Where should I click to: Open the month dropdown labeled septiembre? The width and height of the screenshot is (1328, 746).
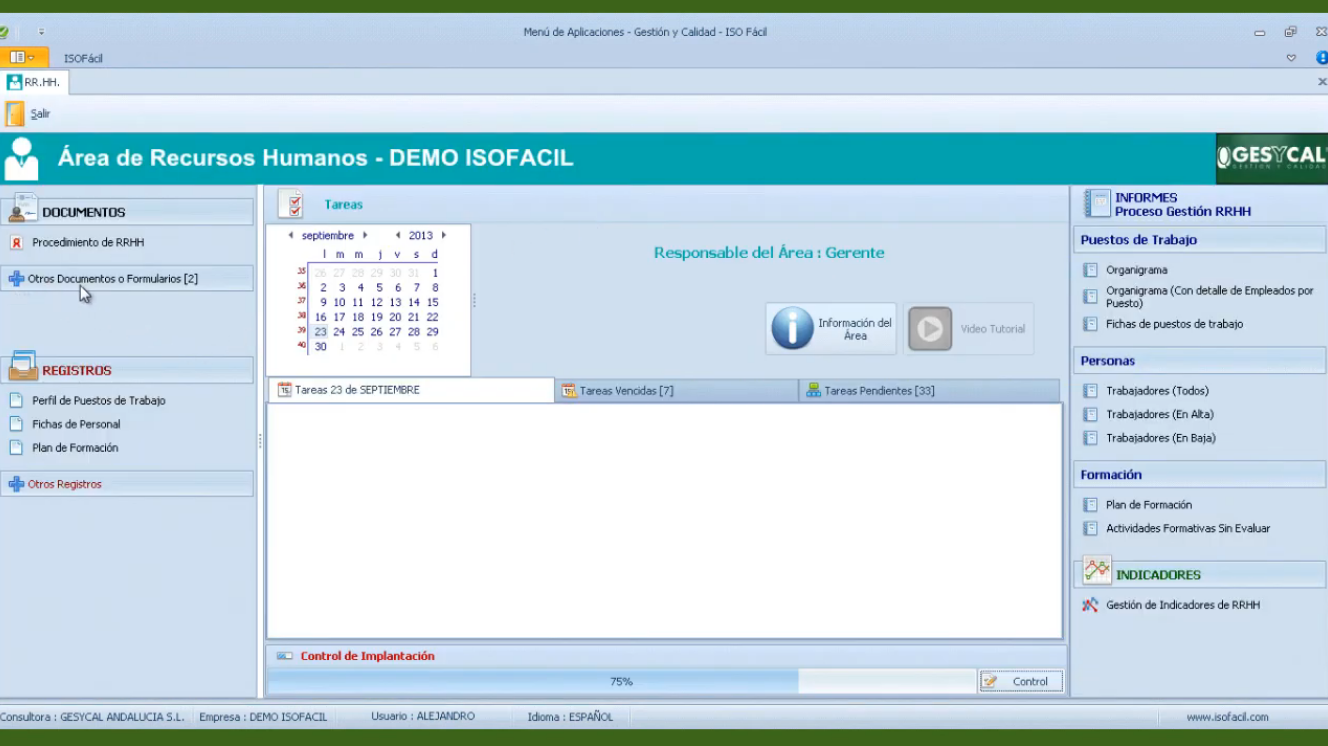[328, 236]
